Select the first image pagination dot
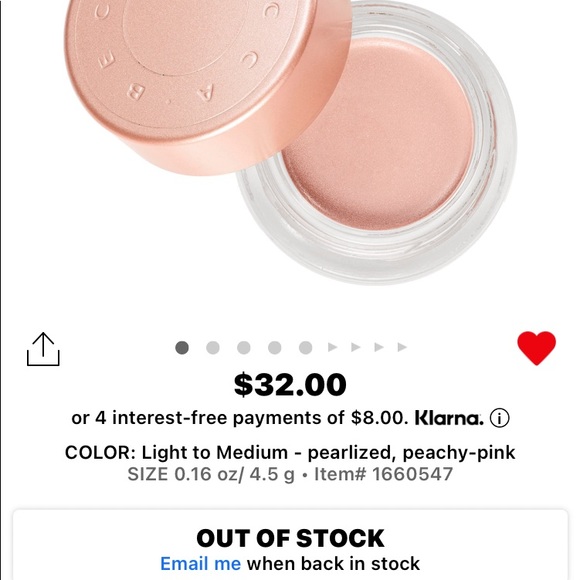Viewport: 580px width, 580px height. point(182,348)
